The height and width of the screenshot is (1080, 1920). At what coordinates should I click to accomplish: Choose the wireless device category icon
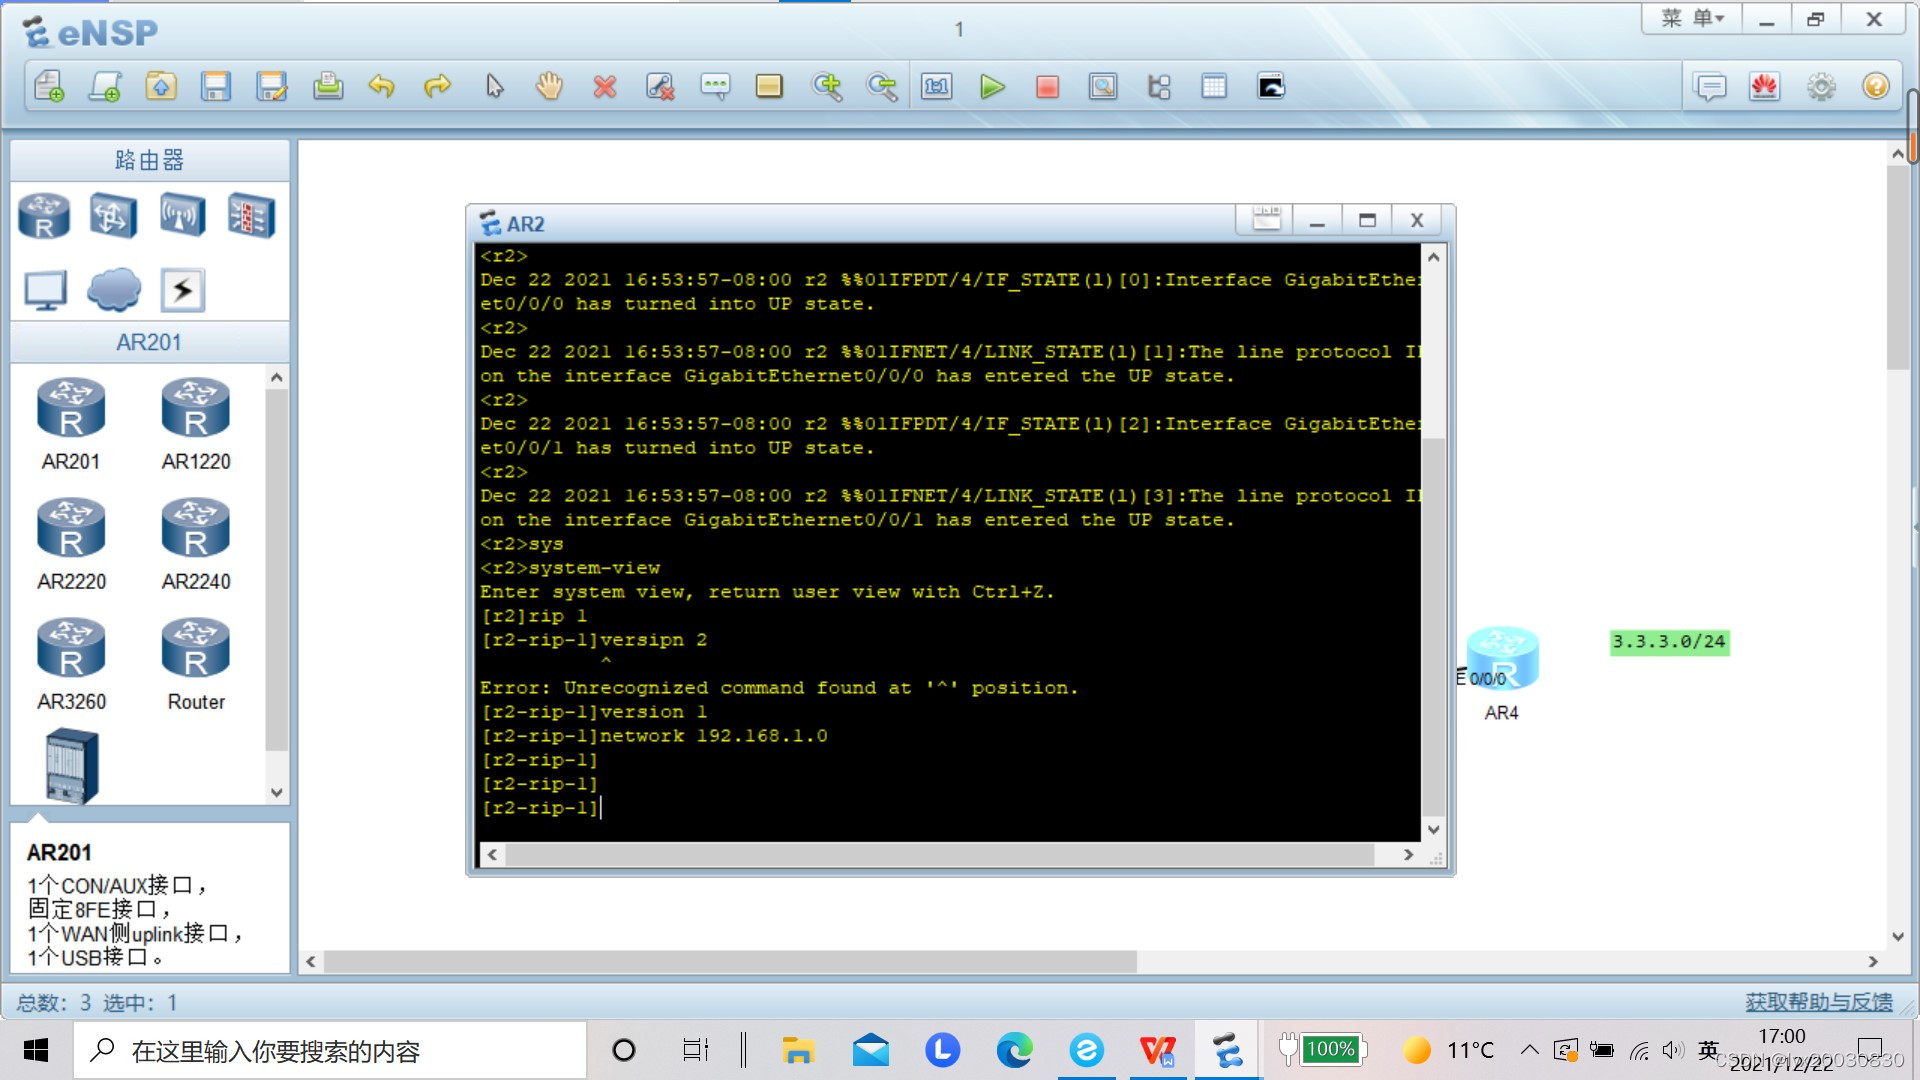(182, 215)
